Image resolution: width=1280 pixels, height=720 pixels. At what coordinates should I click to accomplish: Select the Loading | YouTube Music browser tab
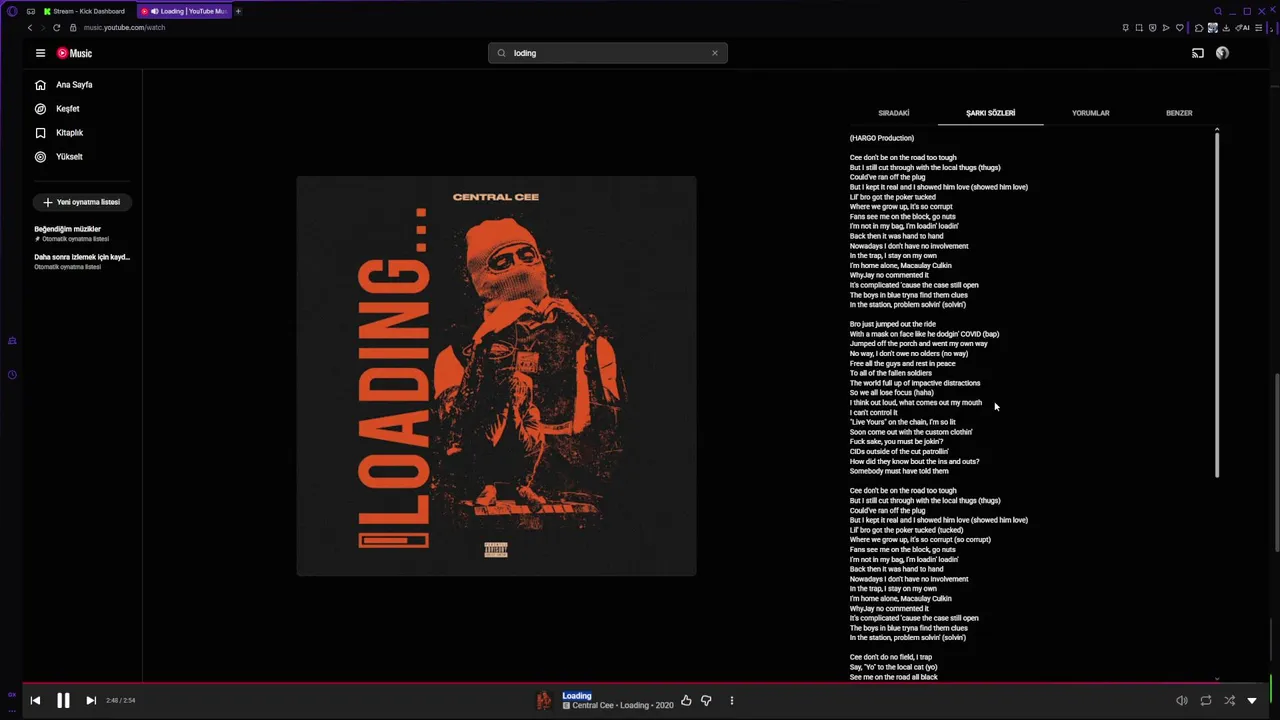[x=184, y=11]
